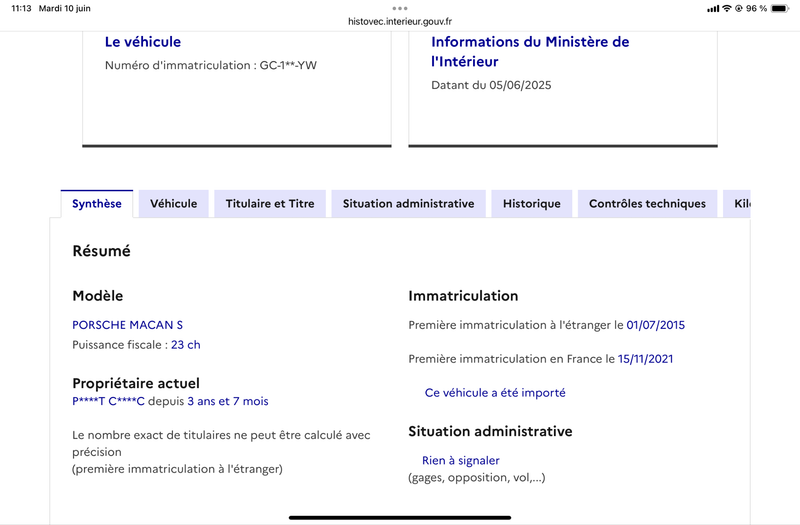This screenshot has height=525, width=800.
Task: Click the owner name P****T C****C
Action: (x=108, y=401)
